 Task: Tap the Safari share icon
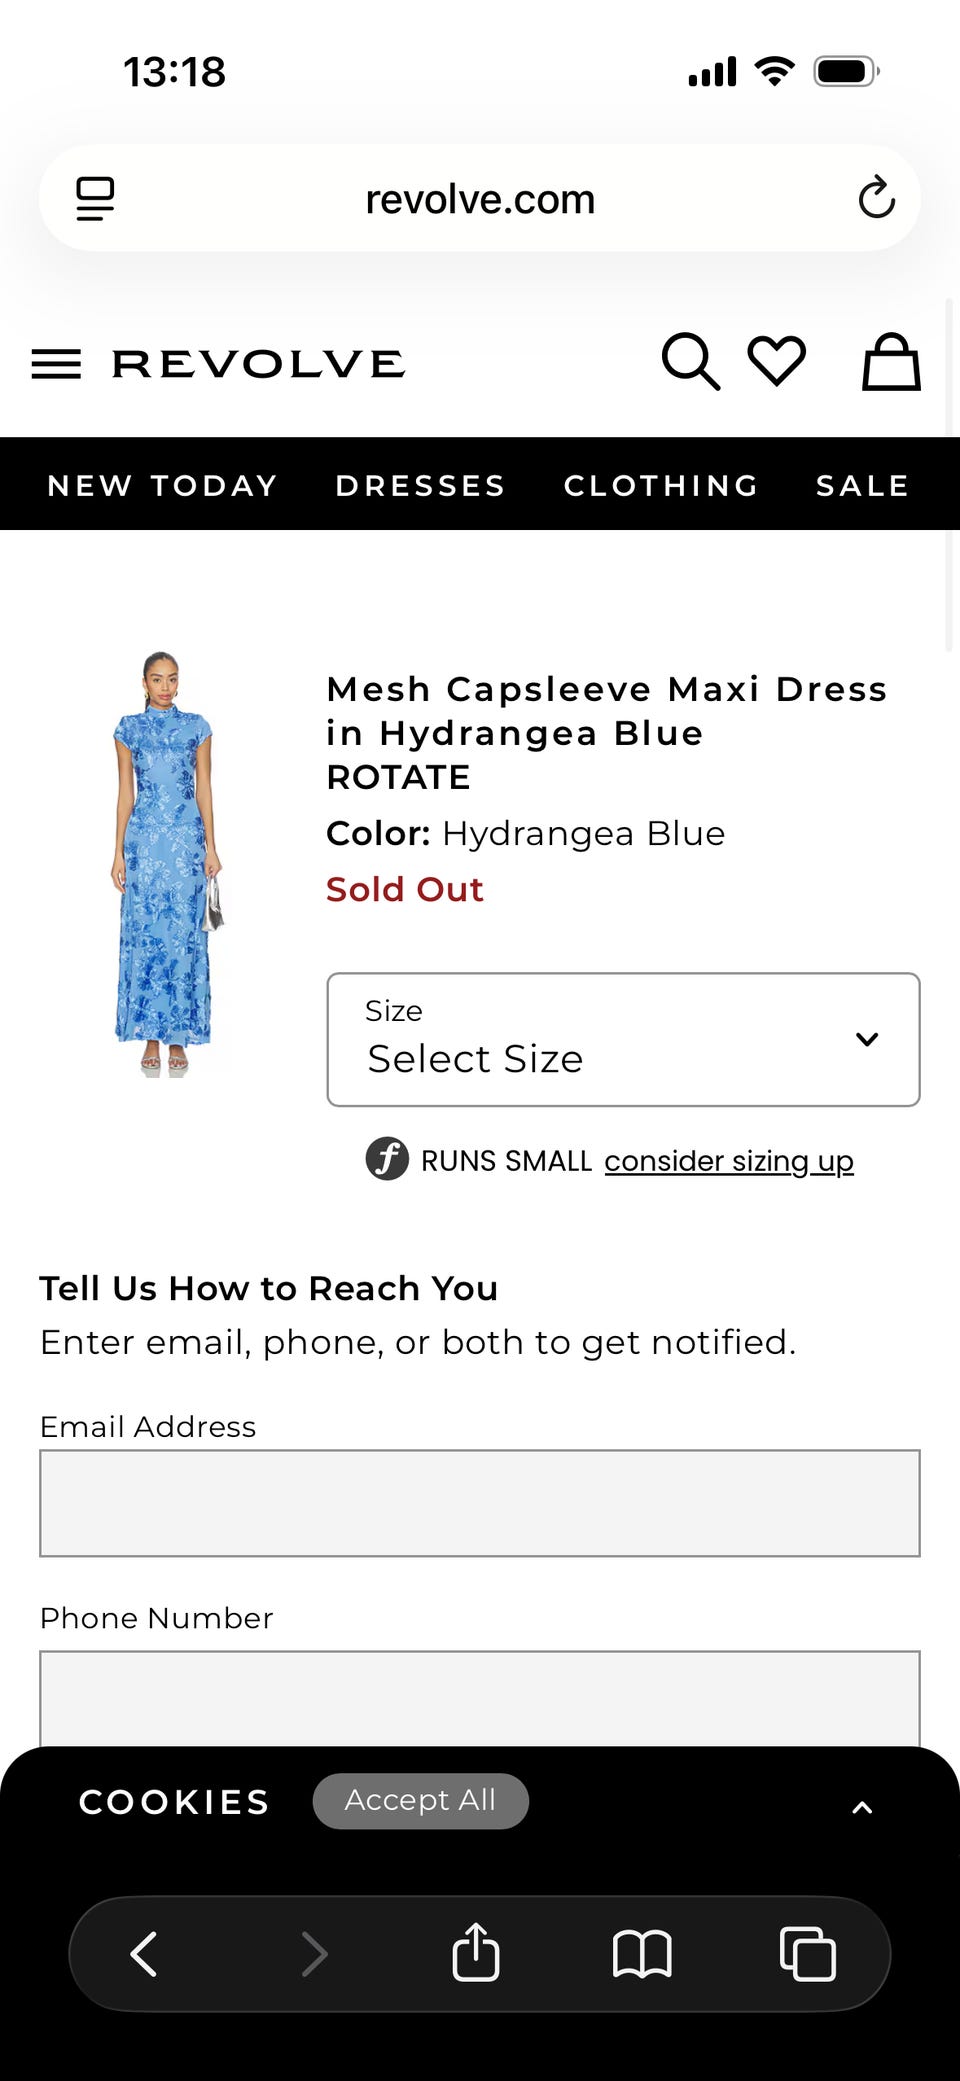coord(476,1952)
